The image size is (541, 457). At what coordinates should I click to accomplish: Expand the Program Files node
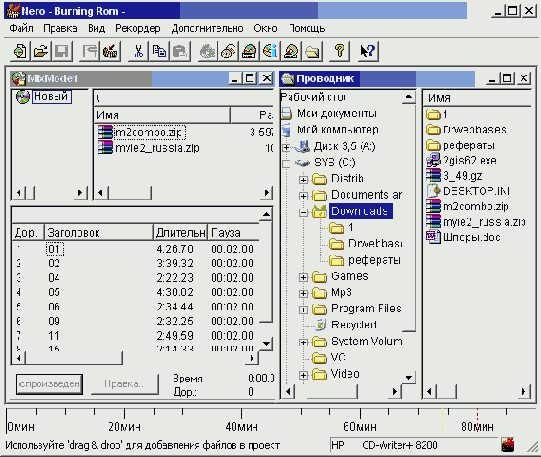click(303, 310)
